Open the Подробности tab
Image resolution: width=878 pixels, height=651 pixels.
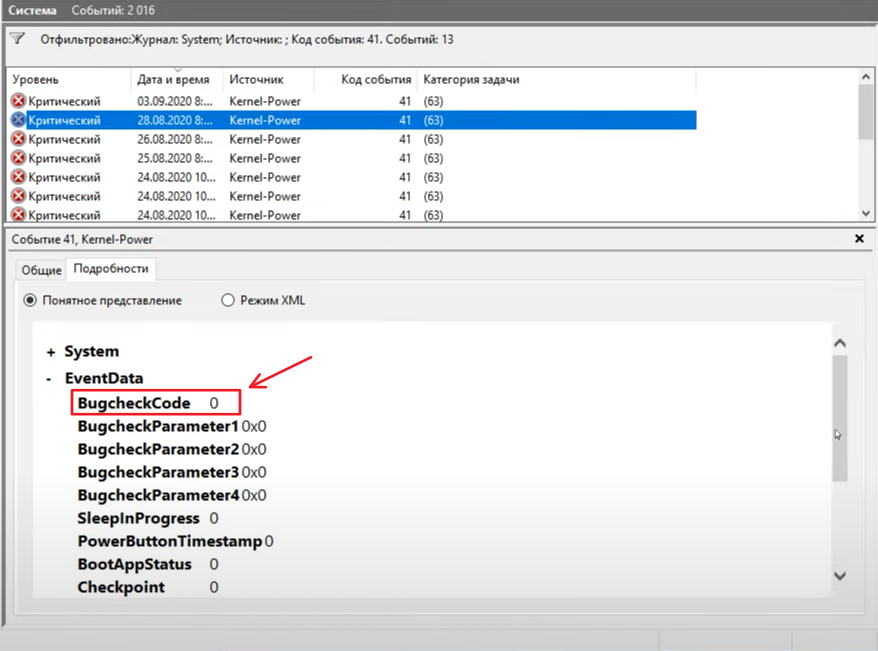pos(111,269)
